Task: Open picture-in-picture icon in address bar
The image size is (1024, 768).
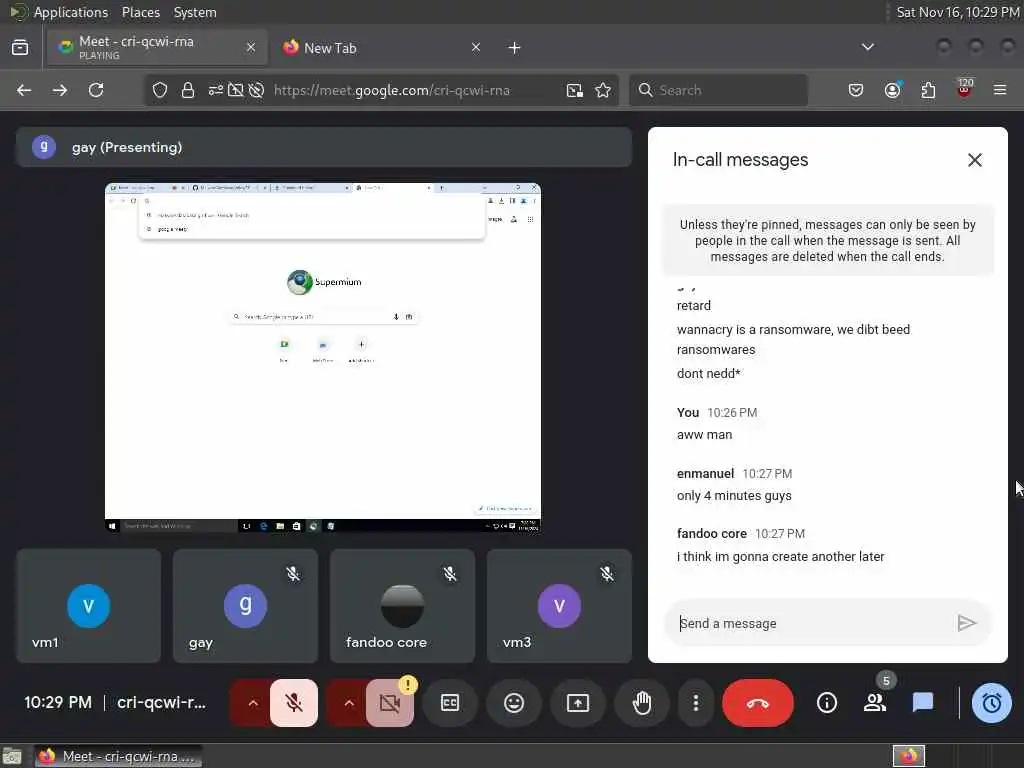Action: coord(575,90)
